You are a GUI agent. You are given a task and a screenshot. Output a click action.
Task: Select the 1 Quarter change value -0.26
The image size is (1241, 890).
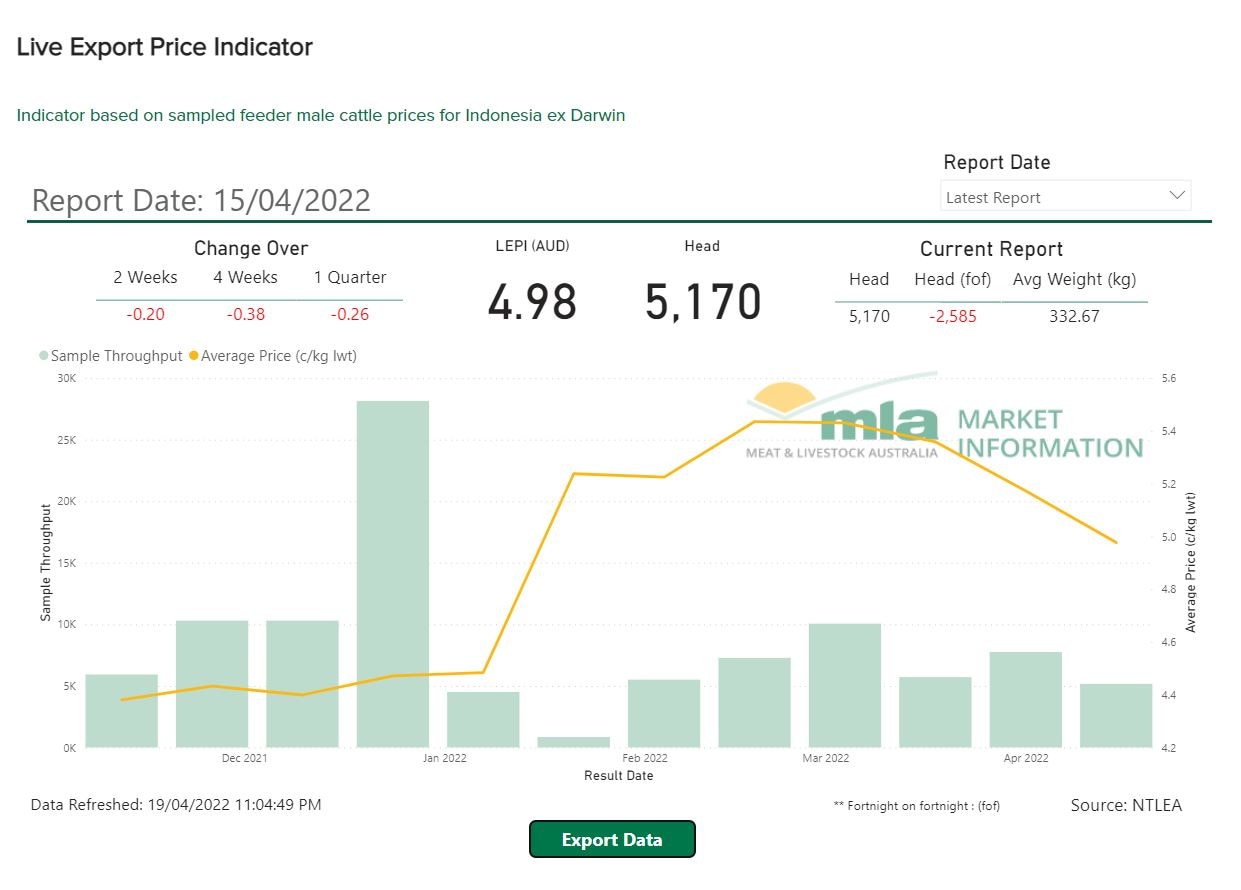(x=349, y=314)
